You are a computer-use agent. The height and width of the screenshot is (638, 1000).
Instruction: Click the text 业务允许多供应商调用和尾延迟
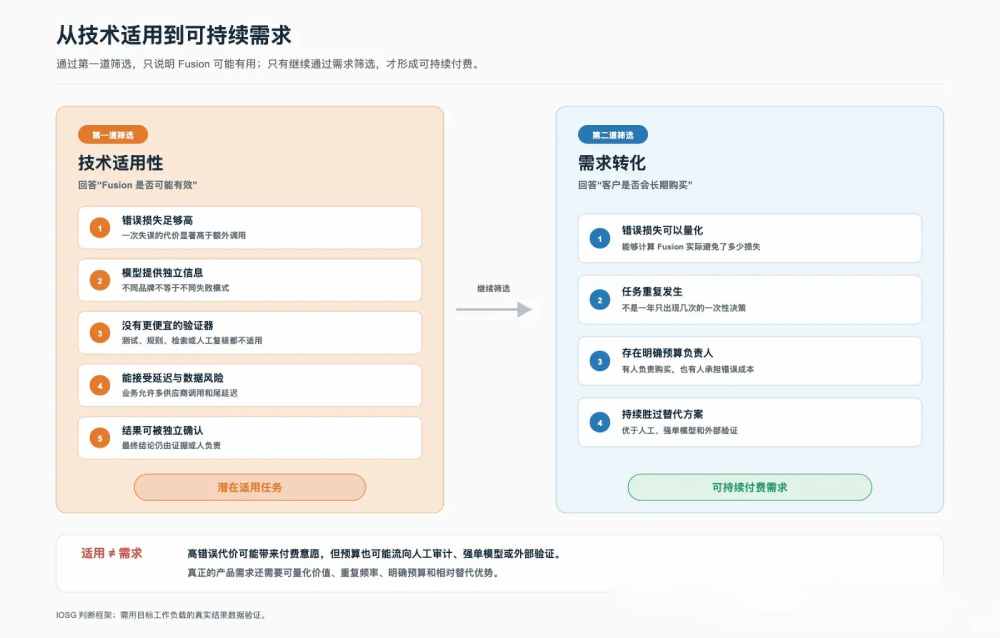180,393
